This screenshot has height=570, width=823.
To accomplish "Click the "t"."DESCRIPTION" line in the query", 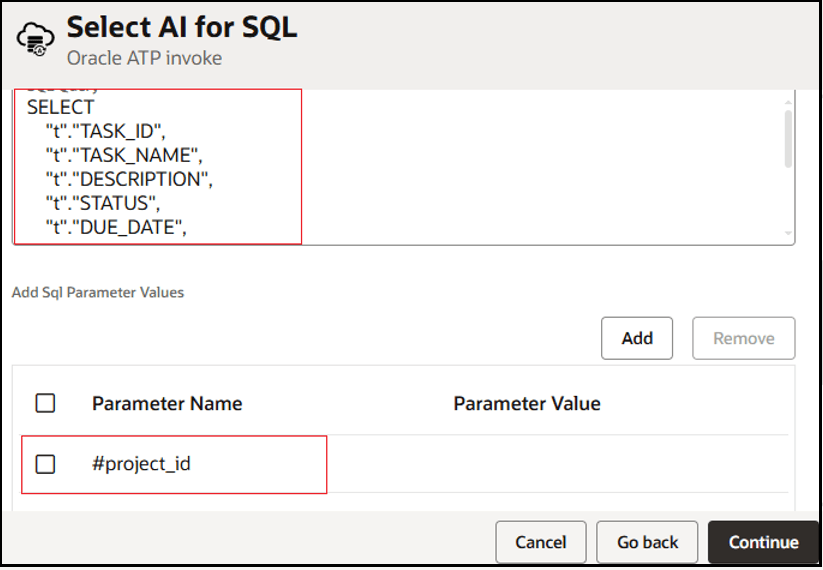I will (x=130, y=180).
